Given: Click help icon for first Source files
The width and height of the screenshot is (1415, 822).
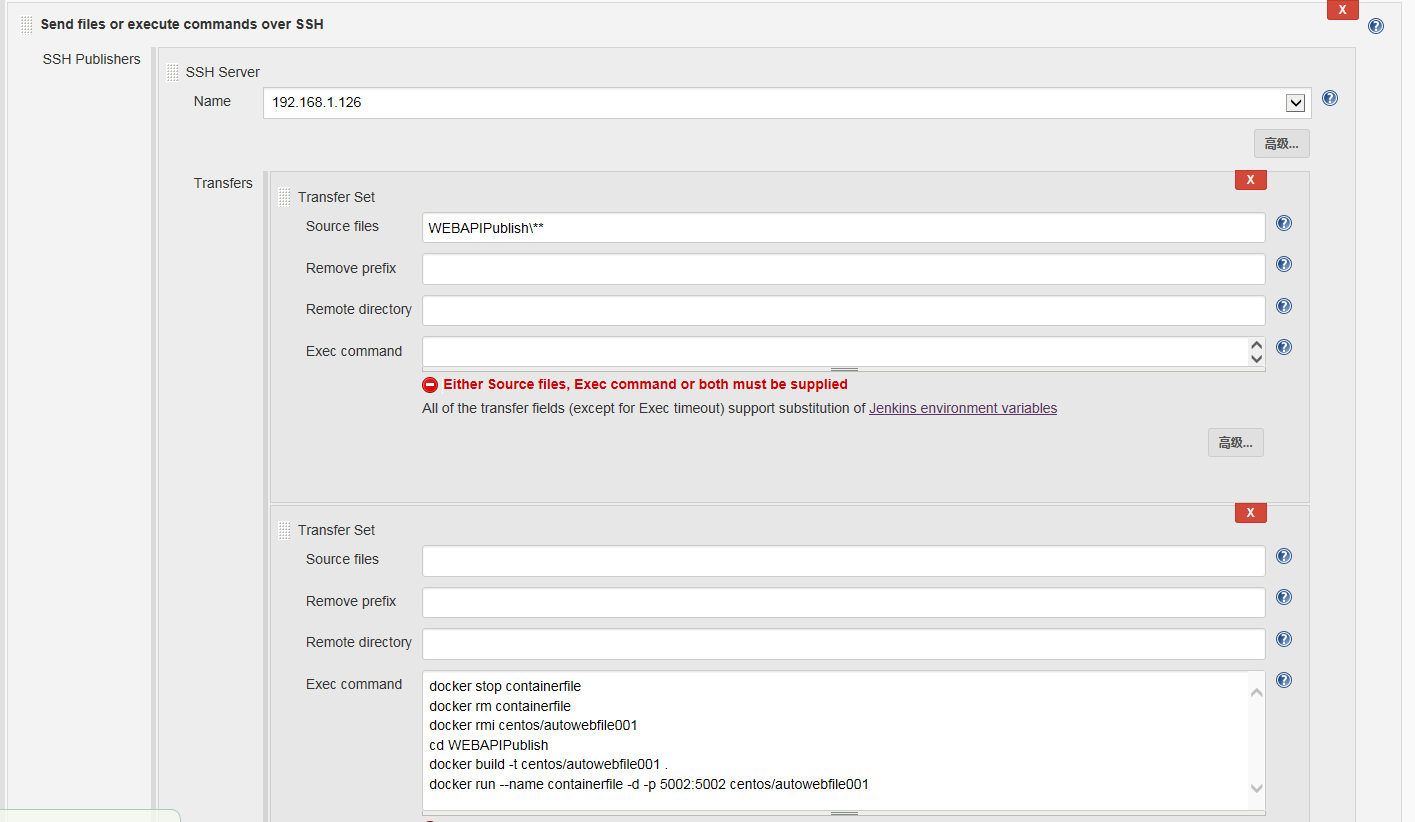Looking at the screenshot, I should click(1284, 223).
